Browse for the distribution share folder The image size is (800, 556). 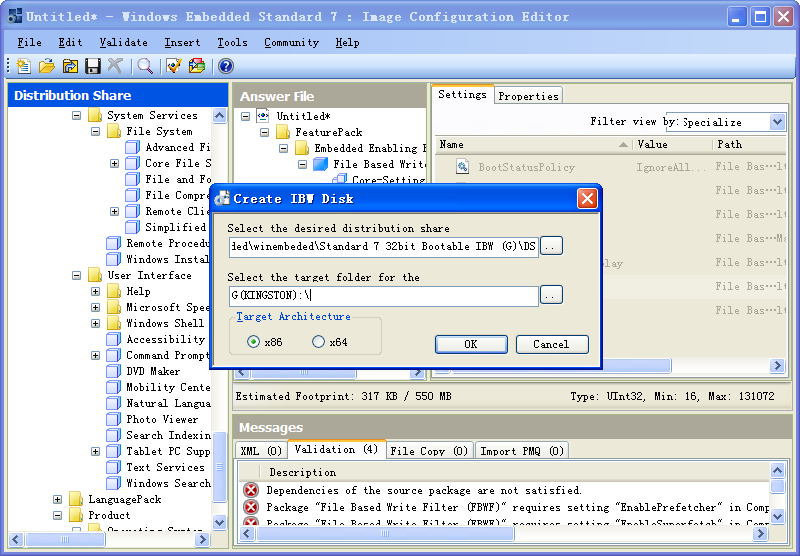pyautogui.click(x=551, y=246)
